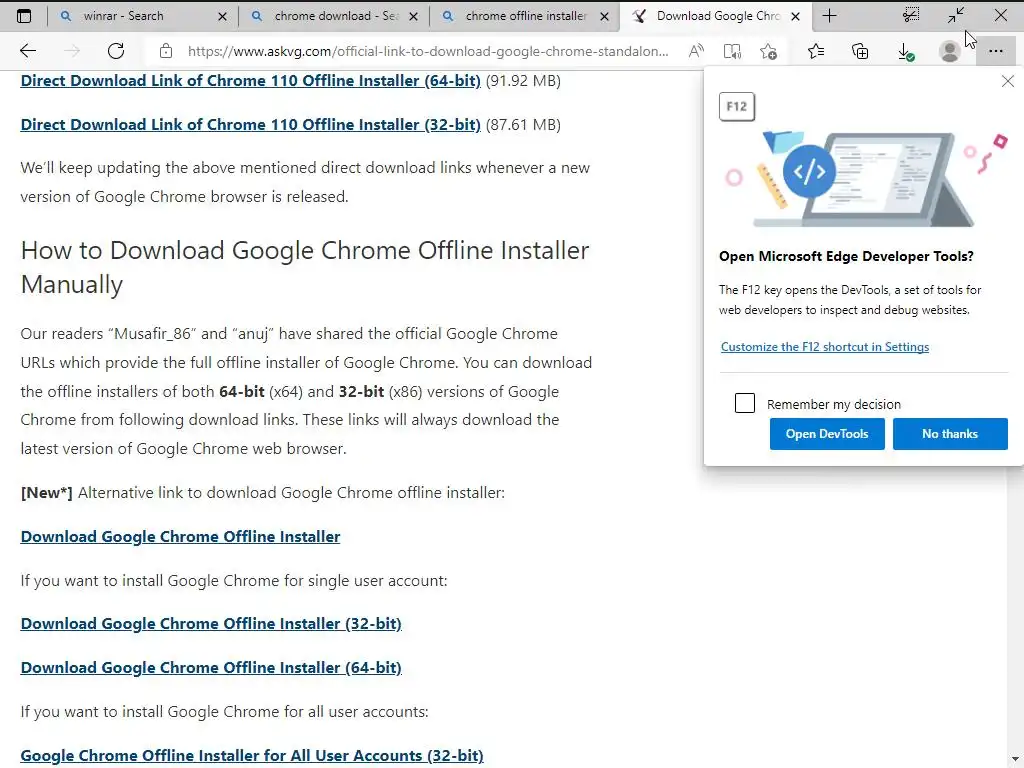Image resolution: width=1024 pixels, height=768 pixels.
Task: Click the screen capture icon in title bar
Action: pos(911,14)
